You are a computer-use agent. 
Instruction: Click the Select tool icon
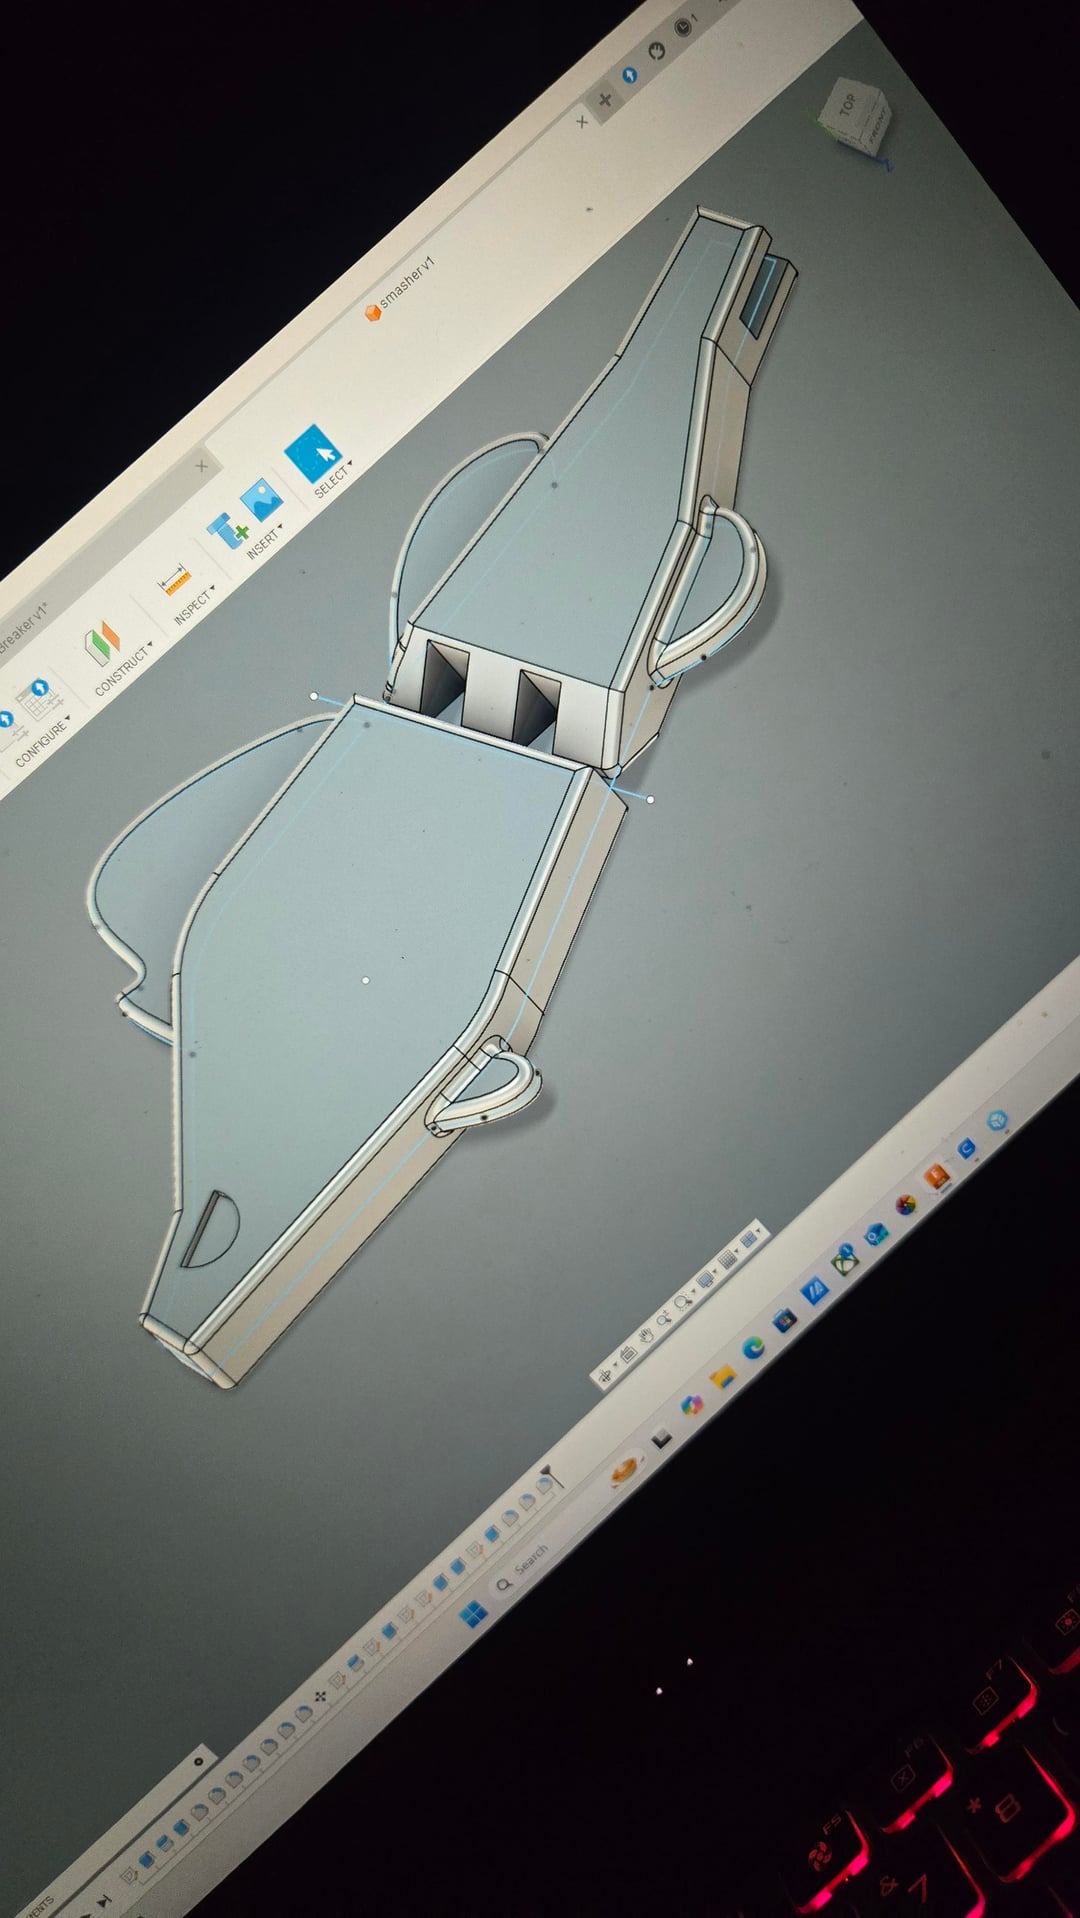point(313,452)
